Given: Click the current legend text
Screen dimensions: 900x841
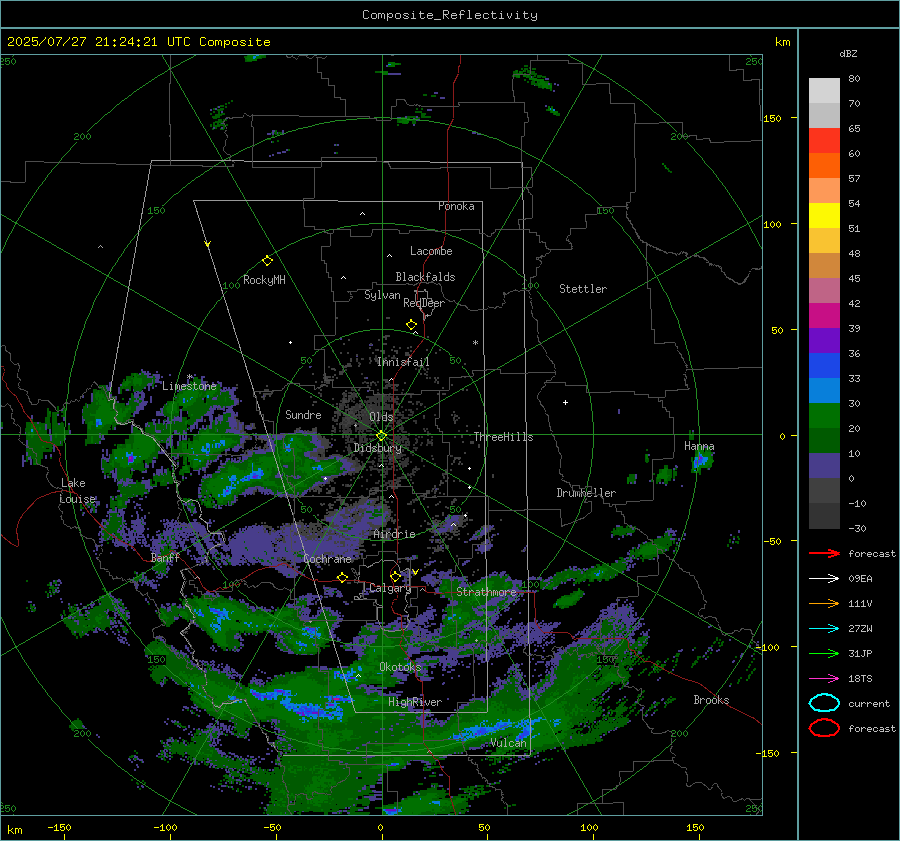Looking at the screenshot, I should coord(869,704).
